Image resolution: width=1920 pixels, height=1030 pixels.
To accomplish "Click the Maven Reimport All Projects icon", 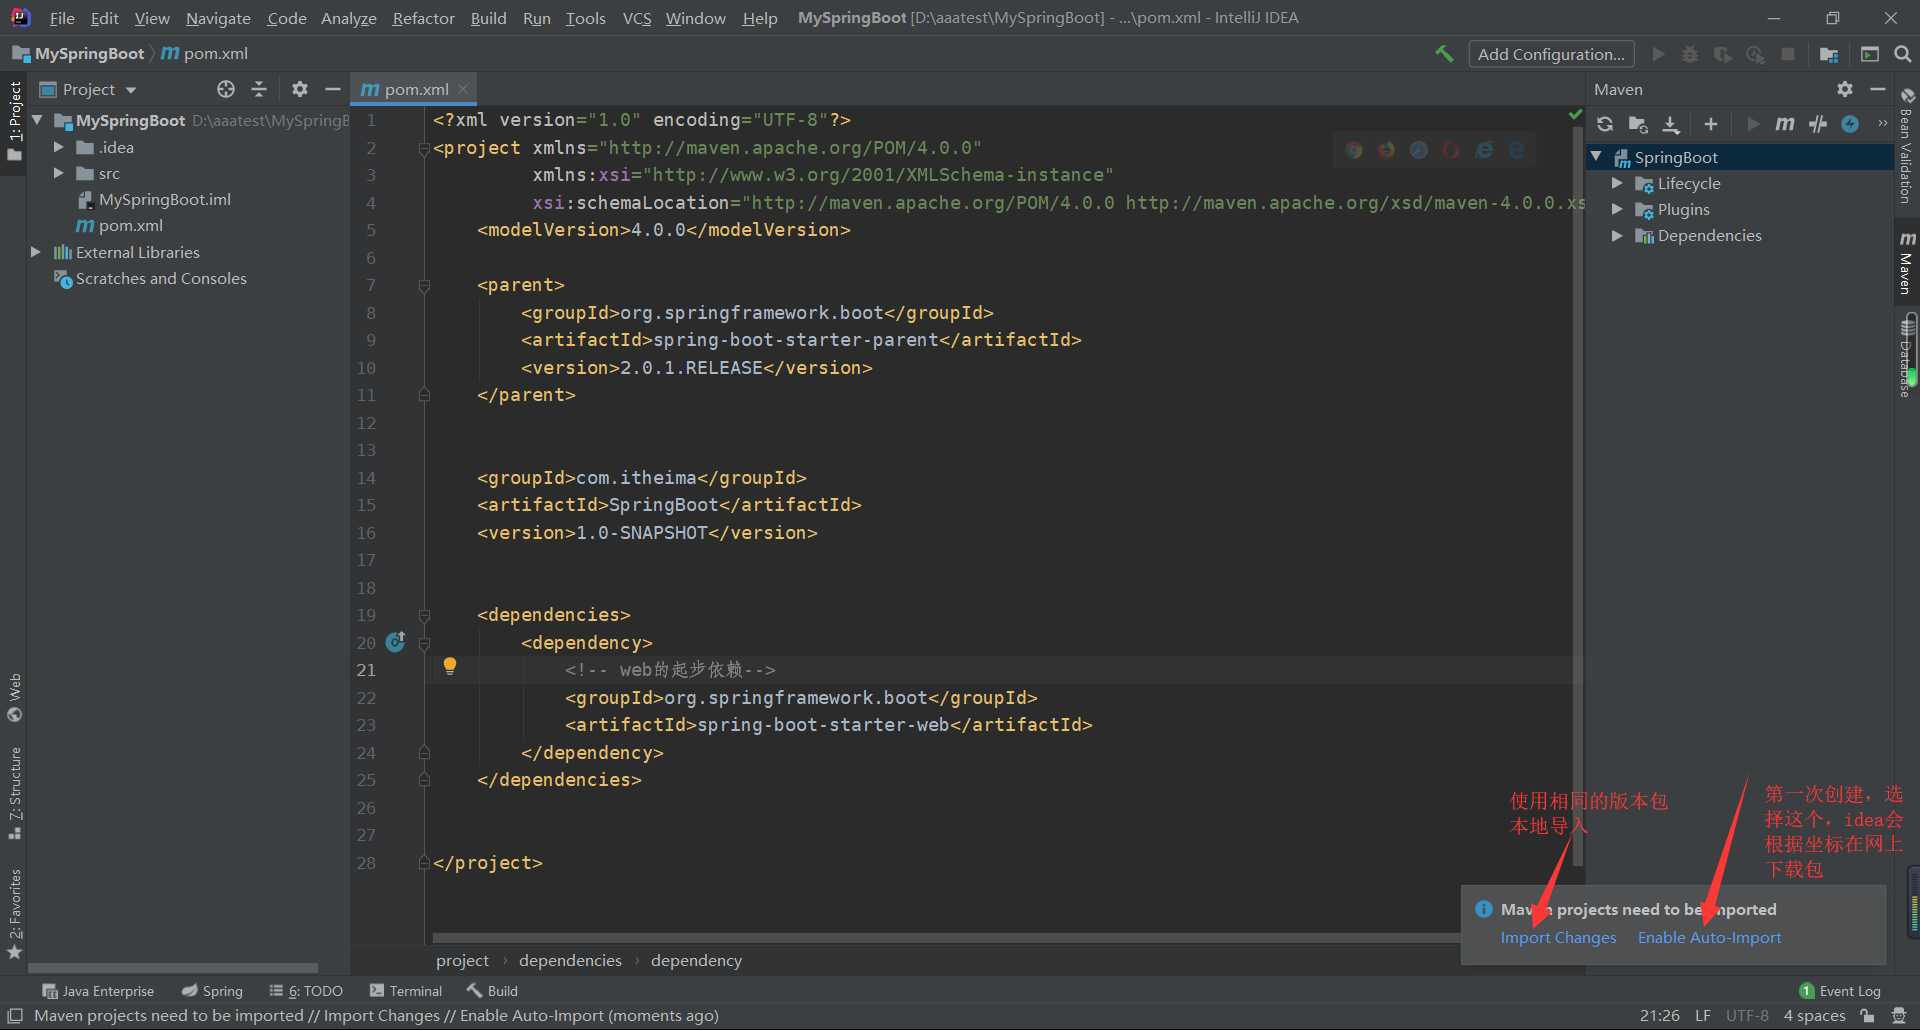I will (1605, 124).
